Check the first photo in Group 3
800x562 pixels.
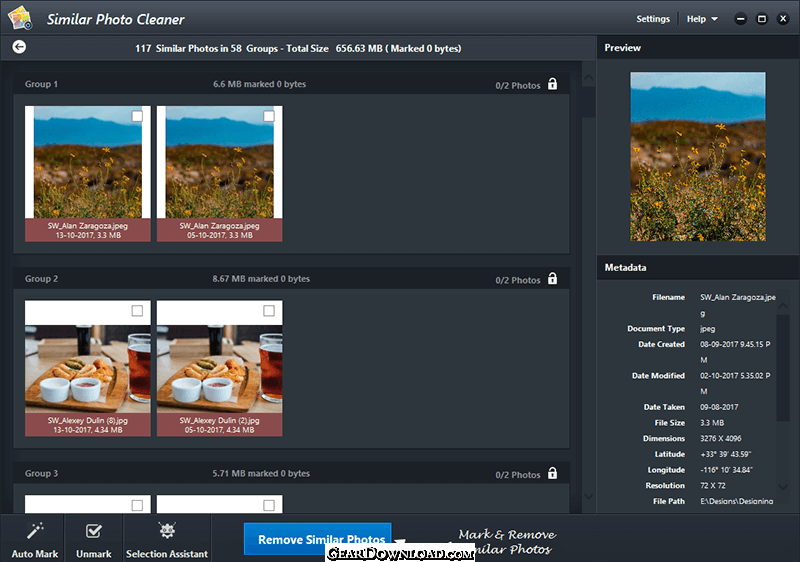pos(137,505)
